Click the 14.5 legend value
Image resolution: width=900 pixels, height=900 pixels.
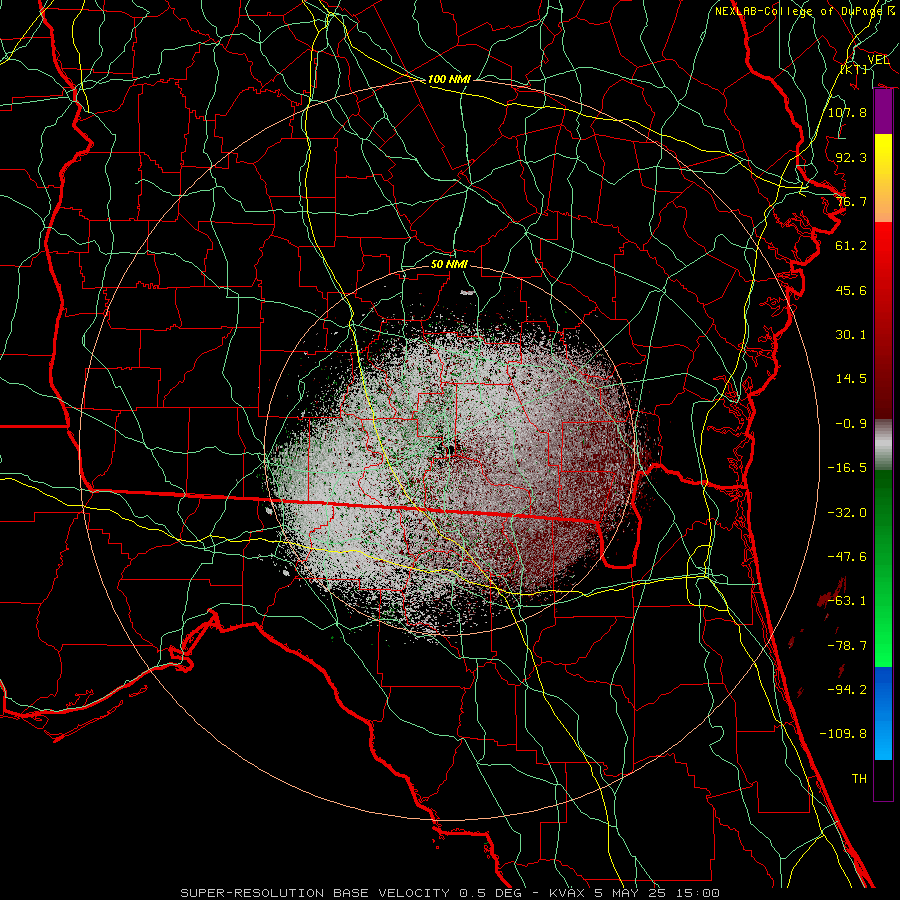(851, 379)
